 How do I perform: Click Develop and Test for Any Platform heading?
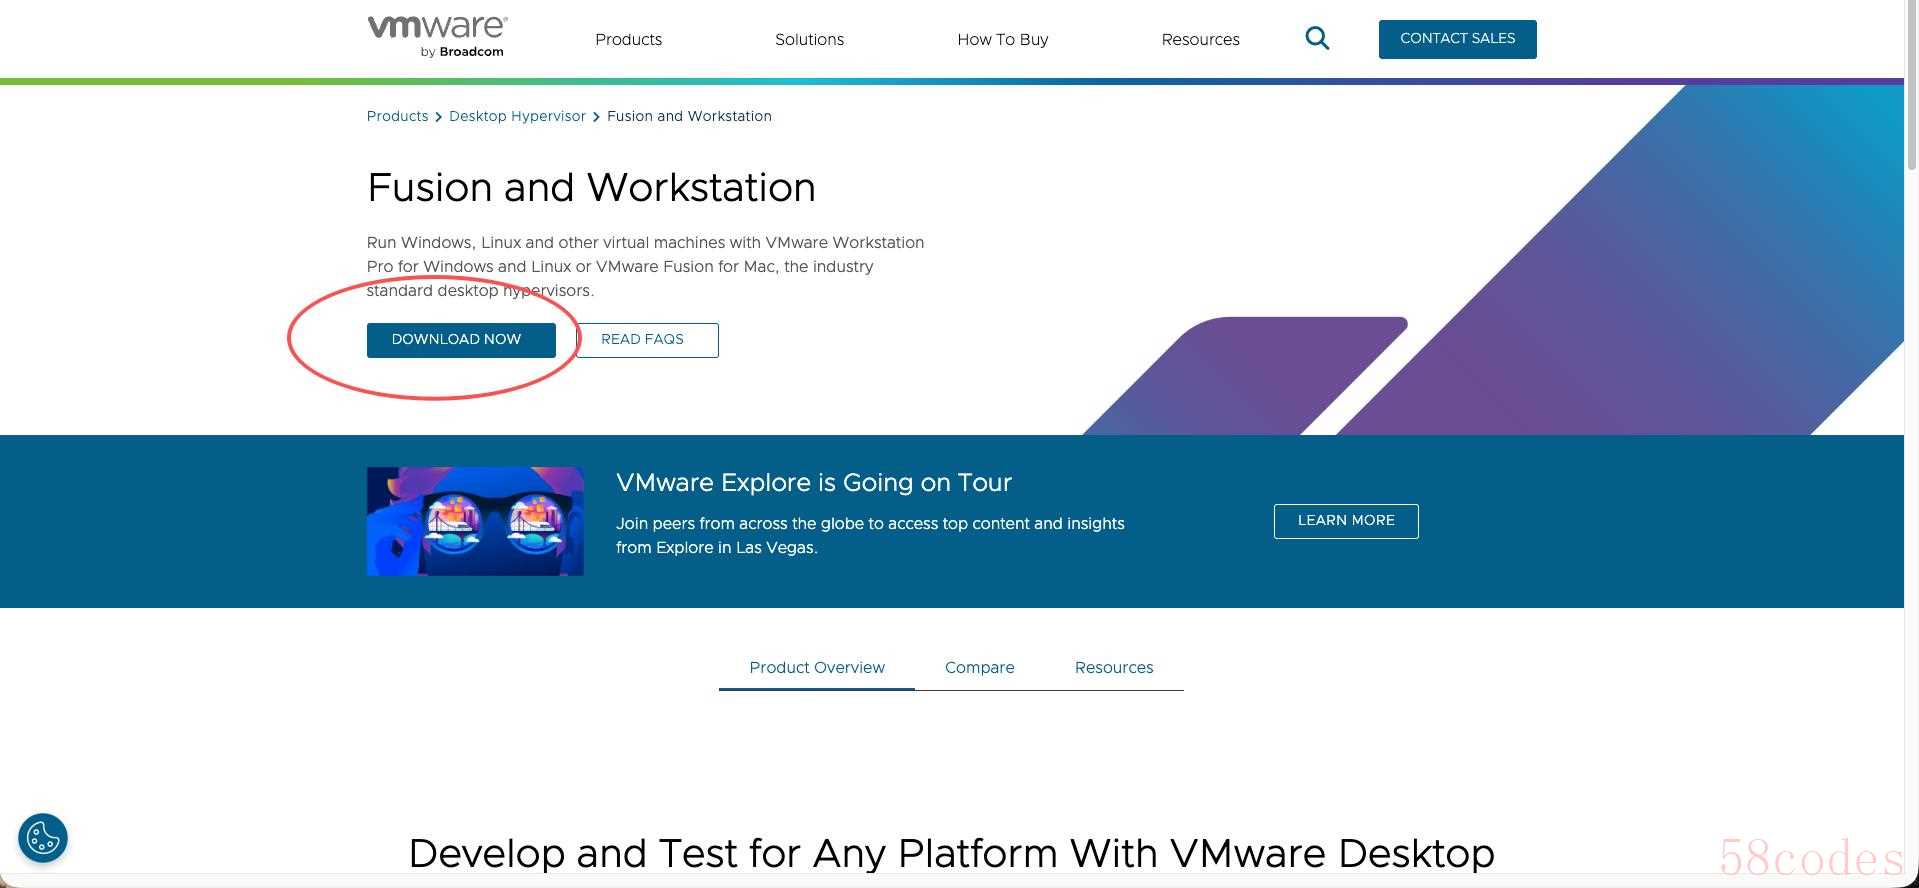pyautogui.click(x=951, y=854)
